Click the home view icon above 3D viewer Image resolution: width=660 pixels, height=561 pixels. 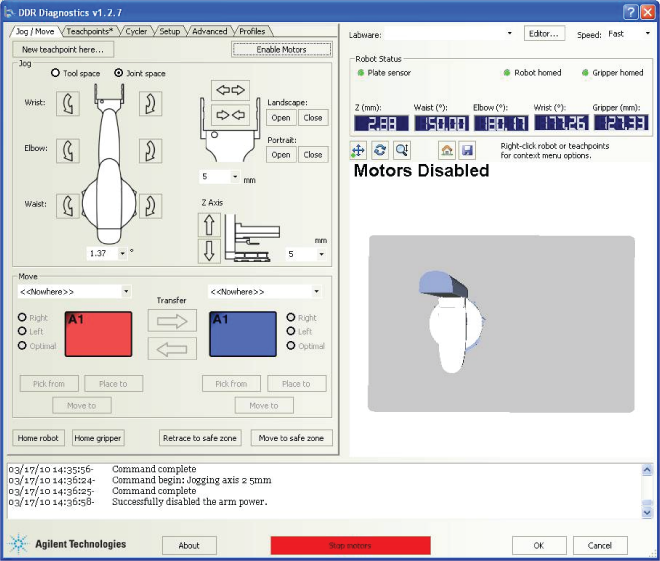coord(447,150)
